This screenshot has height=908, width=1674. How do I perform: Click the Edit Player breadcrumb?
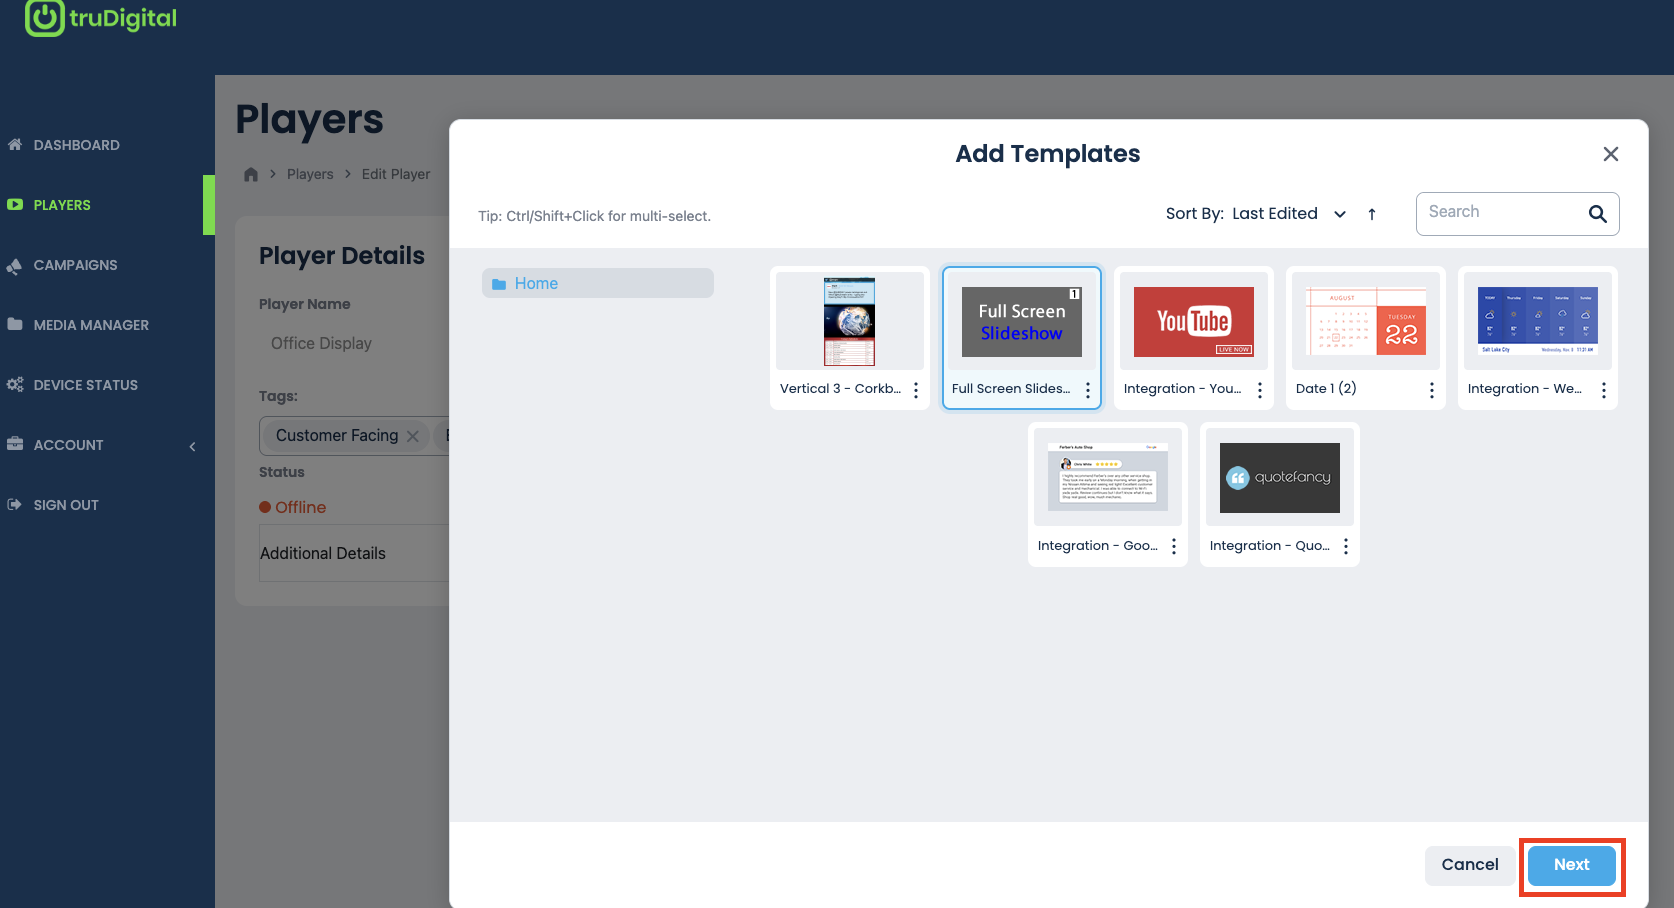click(396, 174)
